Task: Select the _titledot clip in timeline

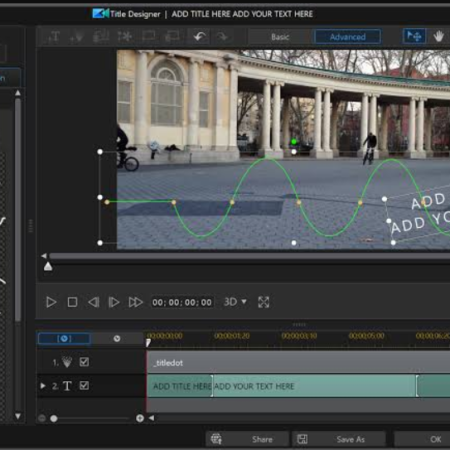Action: 298,362
